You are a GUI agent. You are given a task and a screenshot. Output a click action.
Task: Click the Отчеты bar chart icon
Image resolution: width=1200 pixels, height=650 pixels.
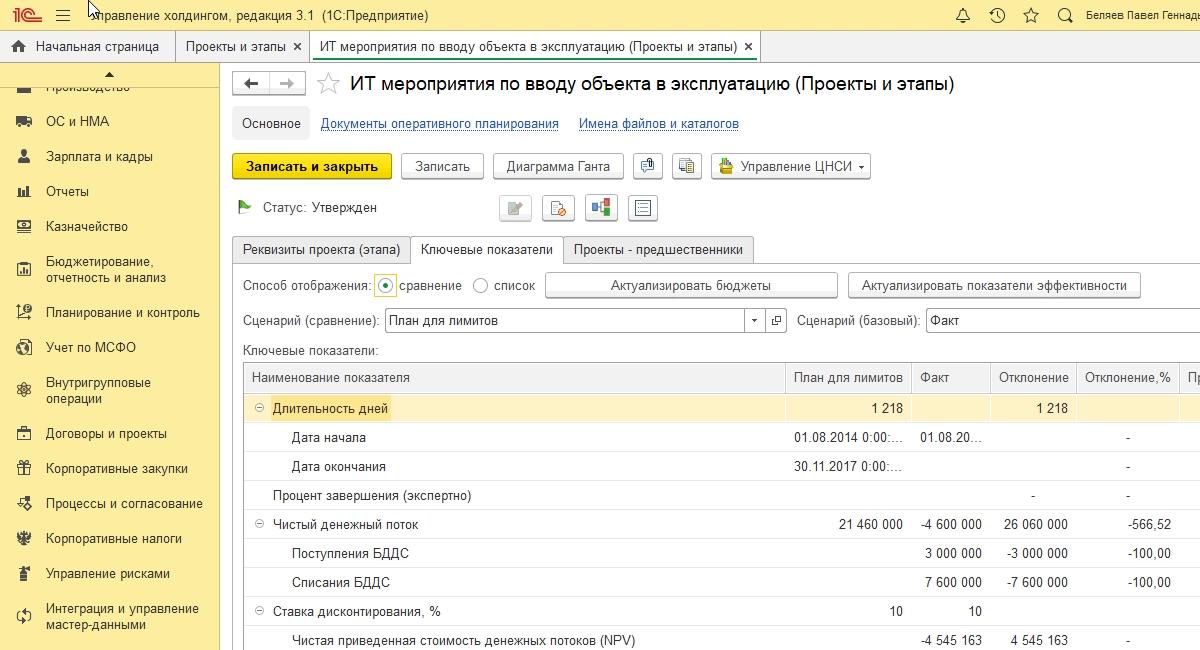point(25,191)
